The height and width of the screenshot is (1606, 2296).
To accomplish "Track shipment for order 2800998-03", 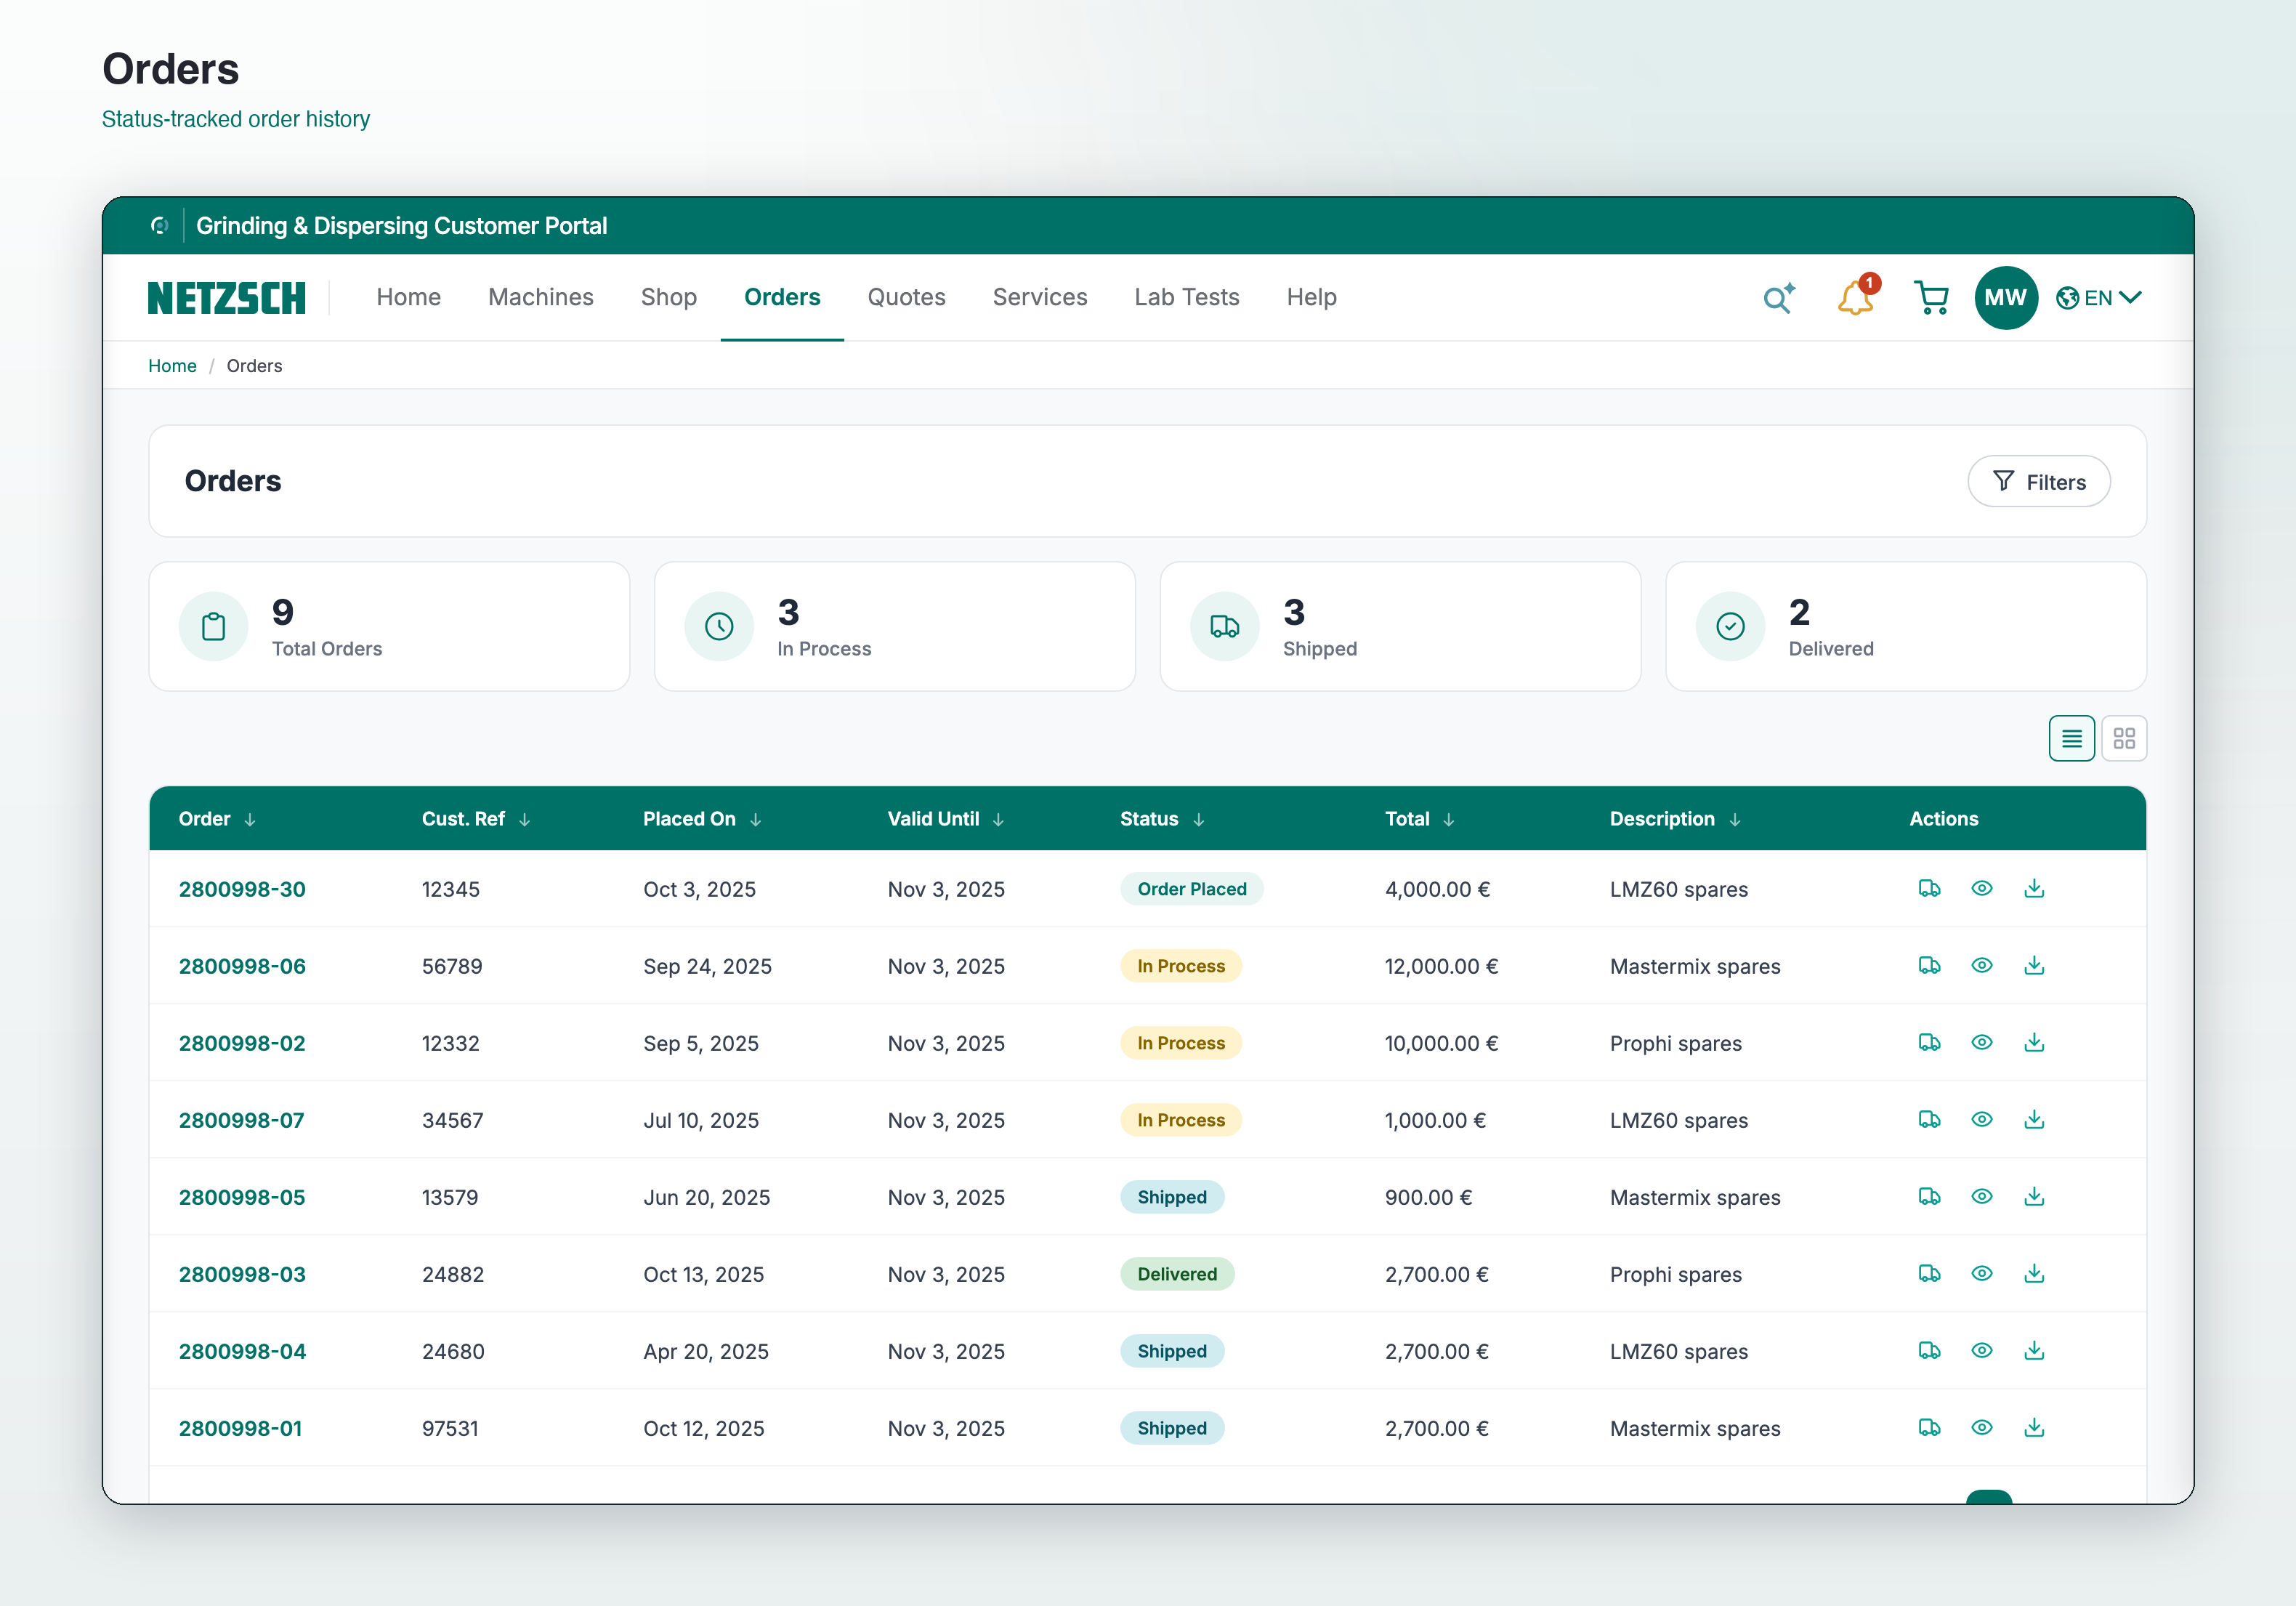I will 1929,1273.
